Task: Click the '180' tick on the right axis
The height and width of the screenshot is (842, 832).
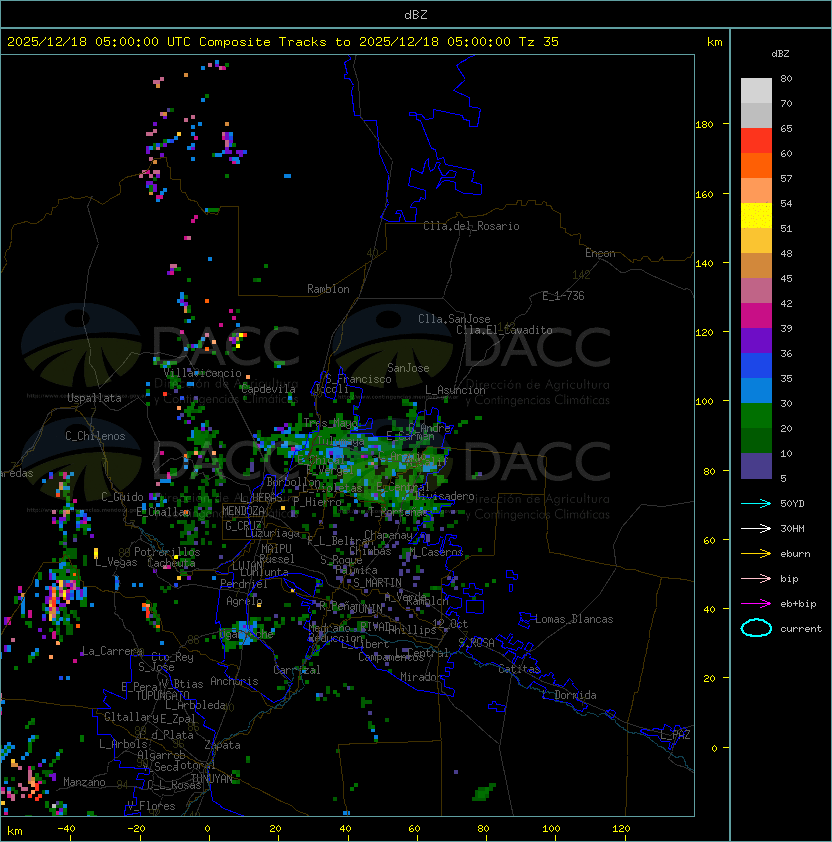Action: click(704, 125)
